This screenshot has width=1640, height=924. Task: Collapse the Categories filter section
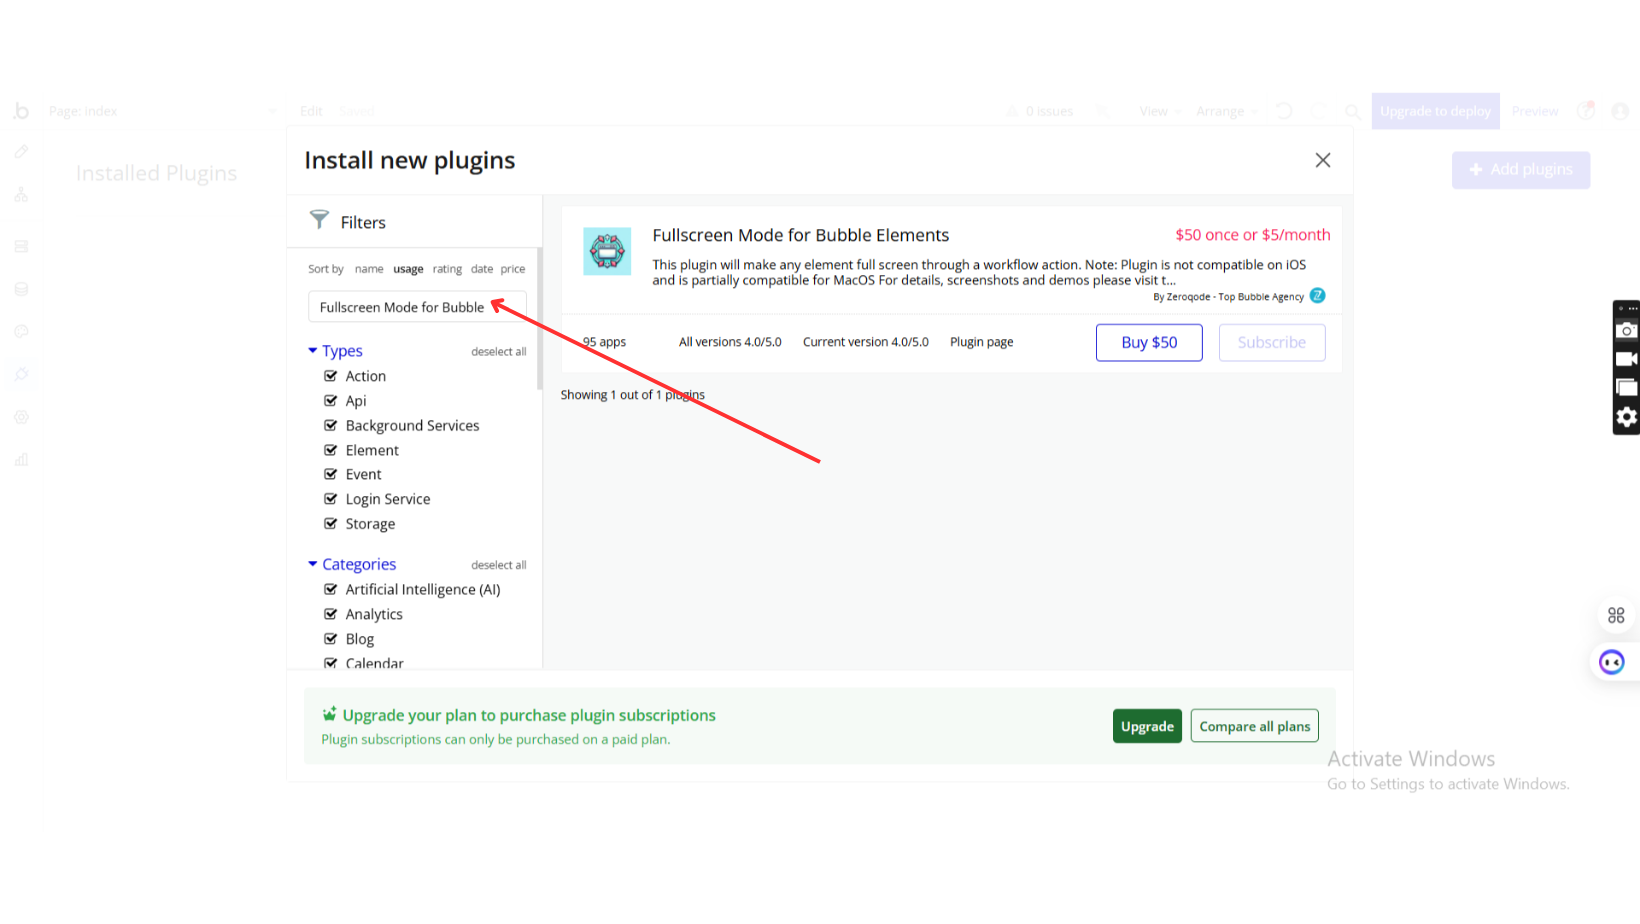(313, 564)
